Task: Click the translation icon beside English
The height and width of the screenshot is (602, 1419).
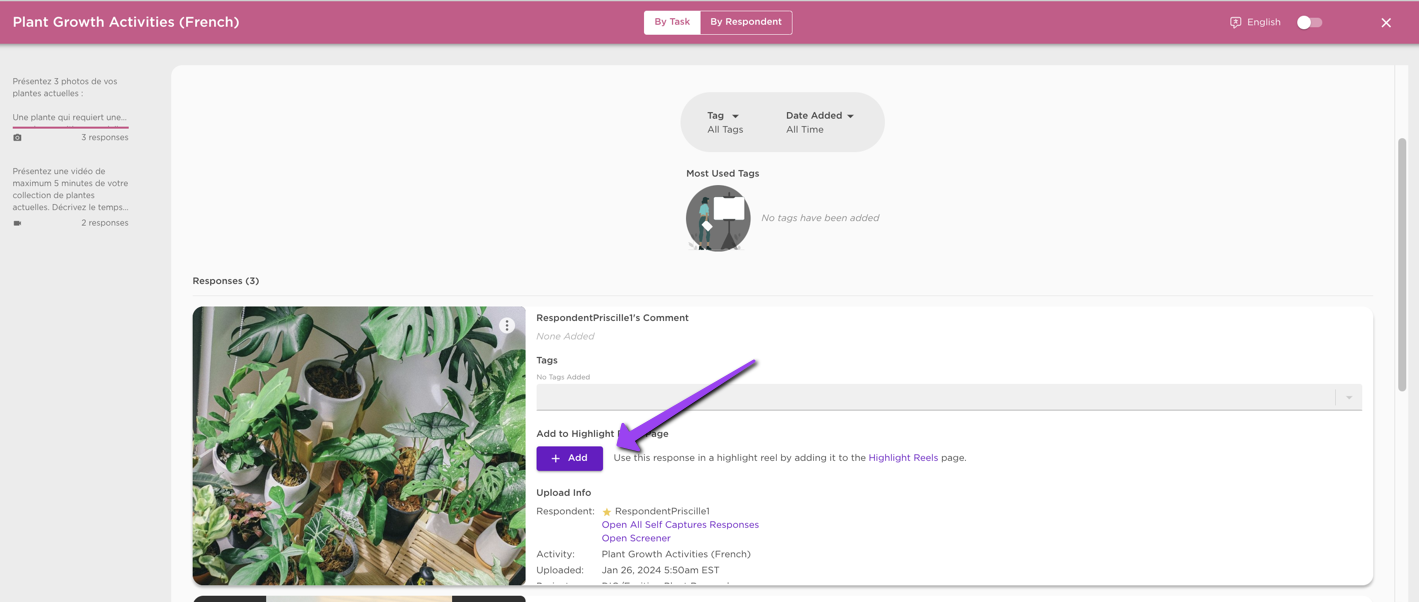Action: point(1235,22)
